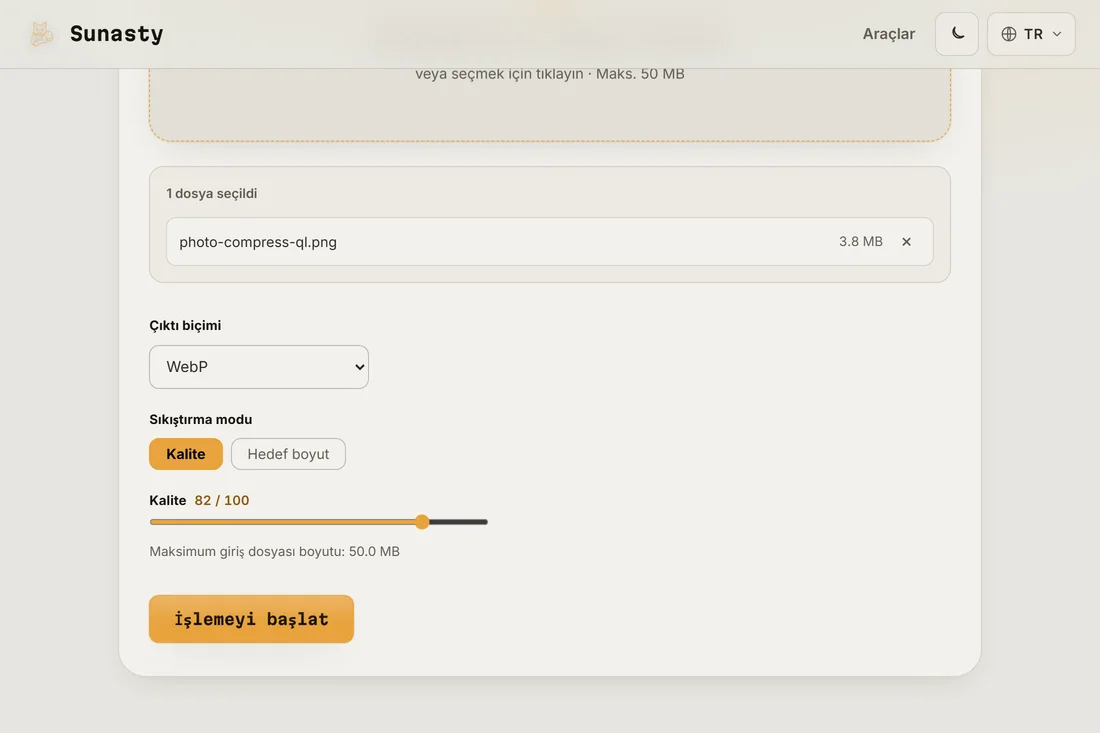Remove photo-compress-ql.png with the X icon
1100x733 pixels.
[x=906, y=241]
